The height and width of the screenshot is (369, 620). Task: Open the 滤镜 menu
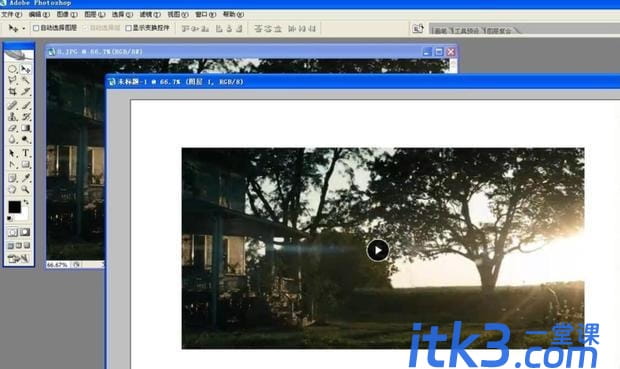[150, 14]
